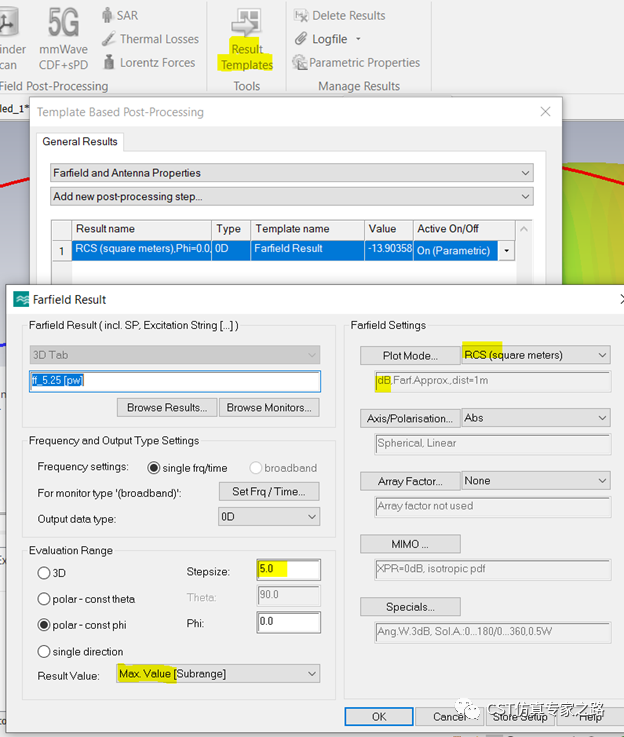Open the Result Value Max. Value dropdown

pos(218,674)
